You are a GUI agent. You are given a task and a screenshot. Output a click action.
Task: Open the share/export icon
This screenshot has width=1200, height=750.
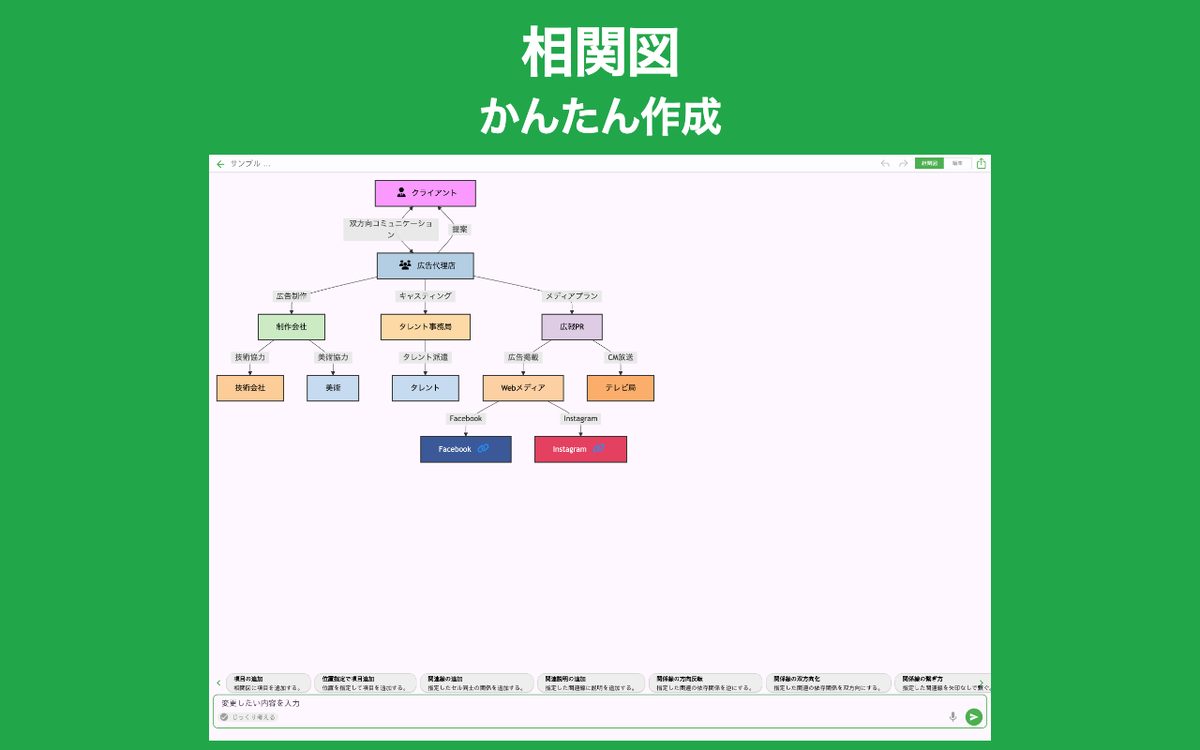[981, 163]
